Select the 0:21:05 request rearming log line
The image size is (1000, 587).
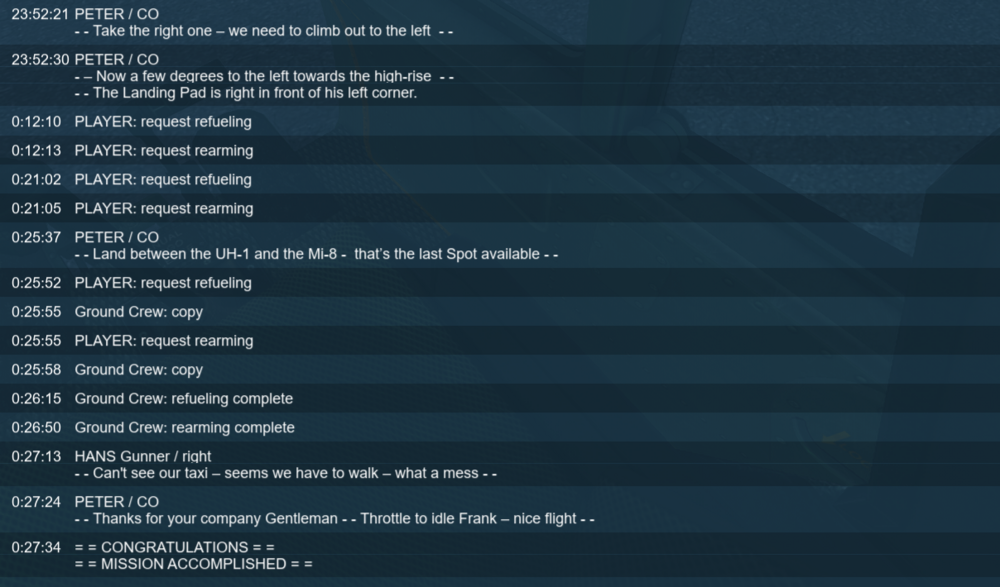[x=500, y=209]
